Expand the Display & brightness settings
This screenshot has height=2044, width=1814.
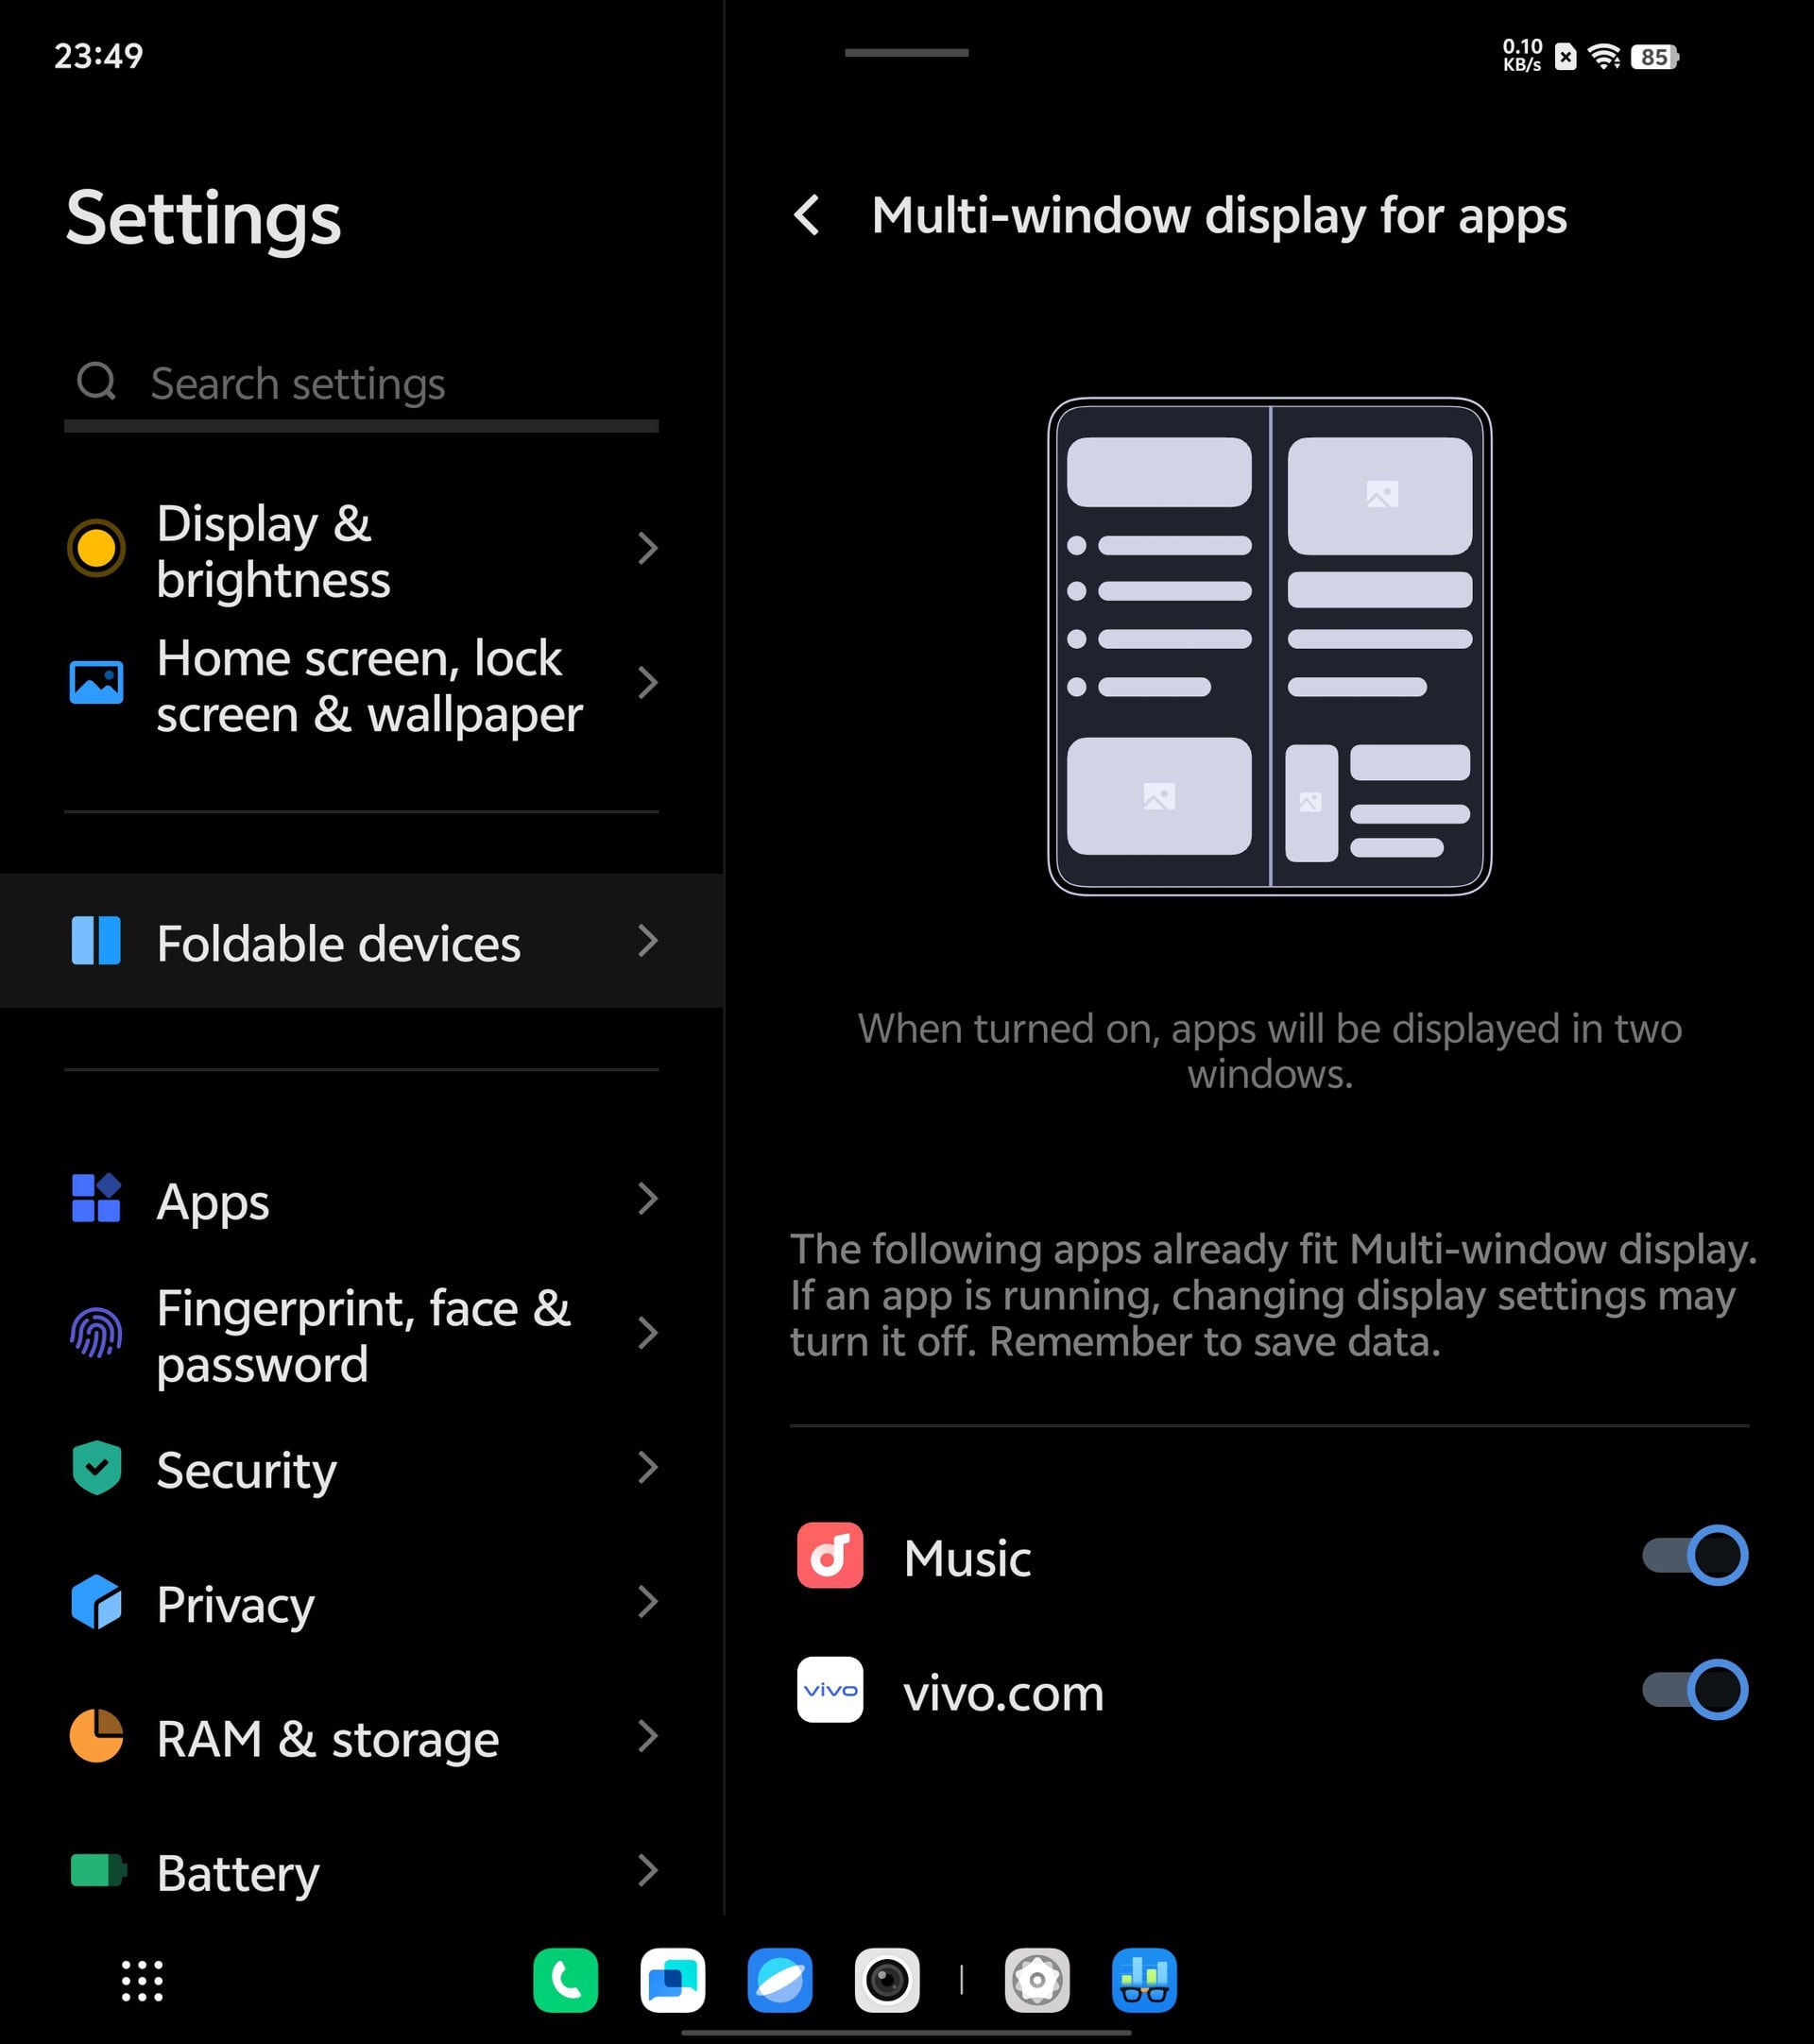[363, 550]
